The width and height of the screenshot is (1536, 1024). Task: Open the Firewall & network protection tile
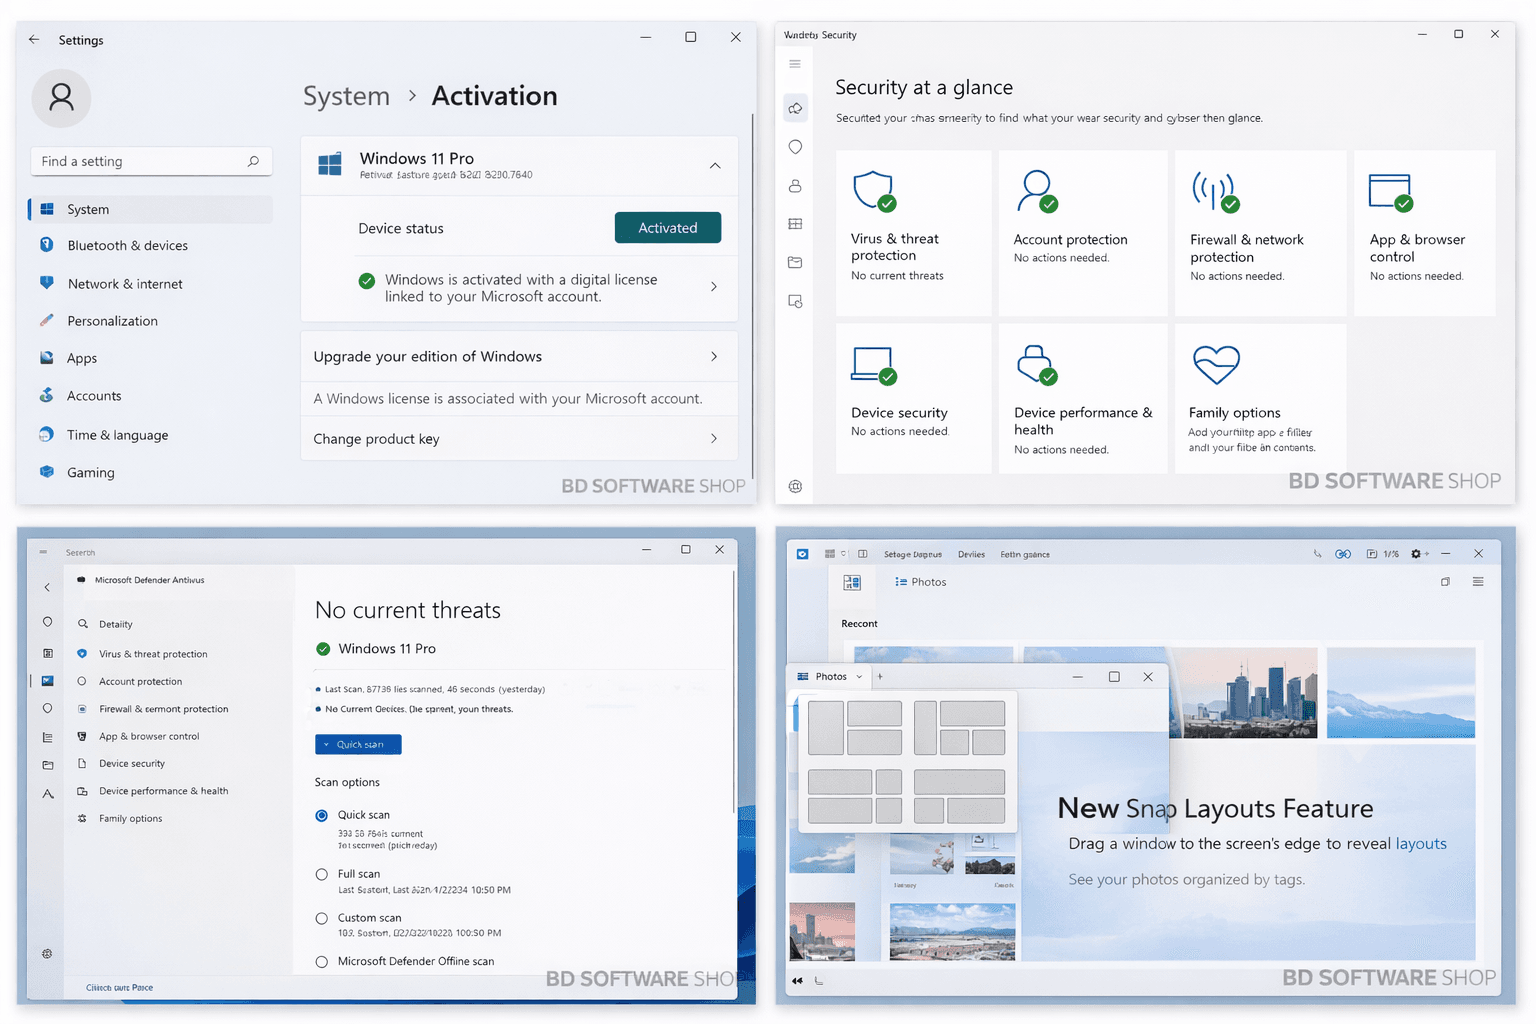pyautogui.click(x=1260, y=233)
